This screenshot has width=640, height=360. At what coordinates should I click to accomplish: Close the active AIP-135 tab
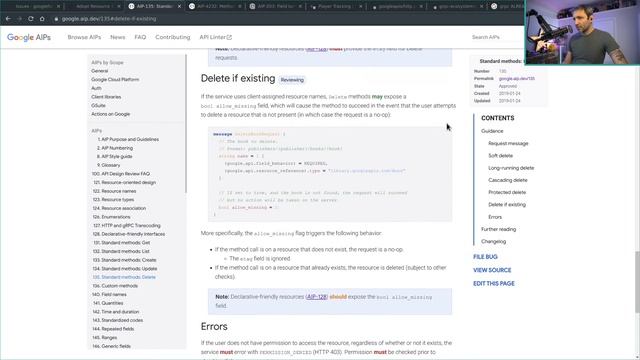[179, 7]
